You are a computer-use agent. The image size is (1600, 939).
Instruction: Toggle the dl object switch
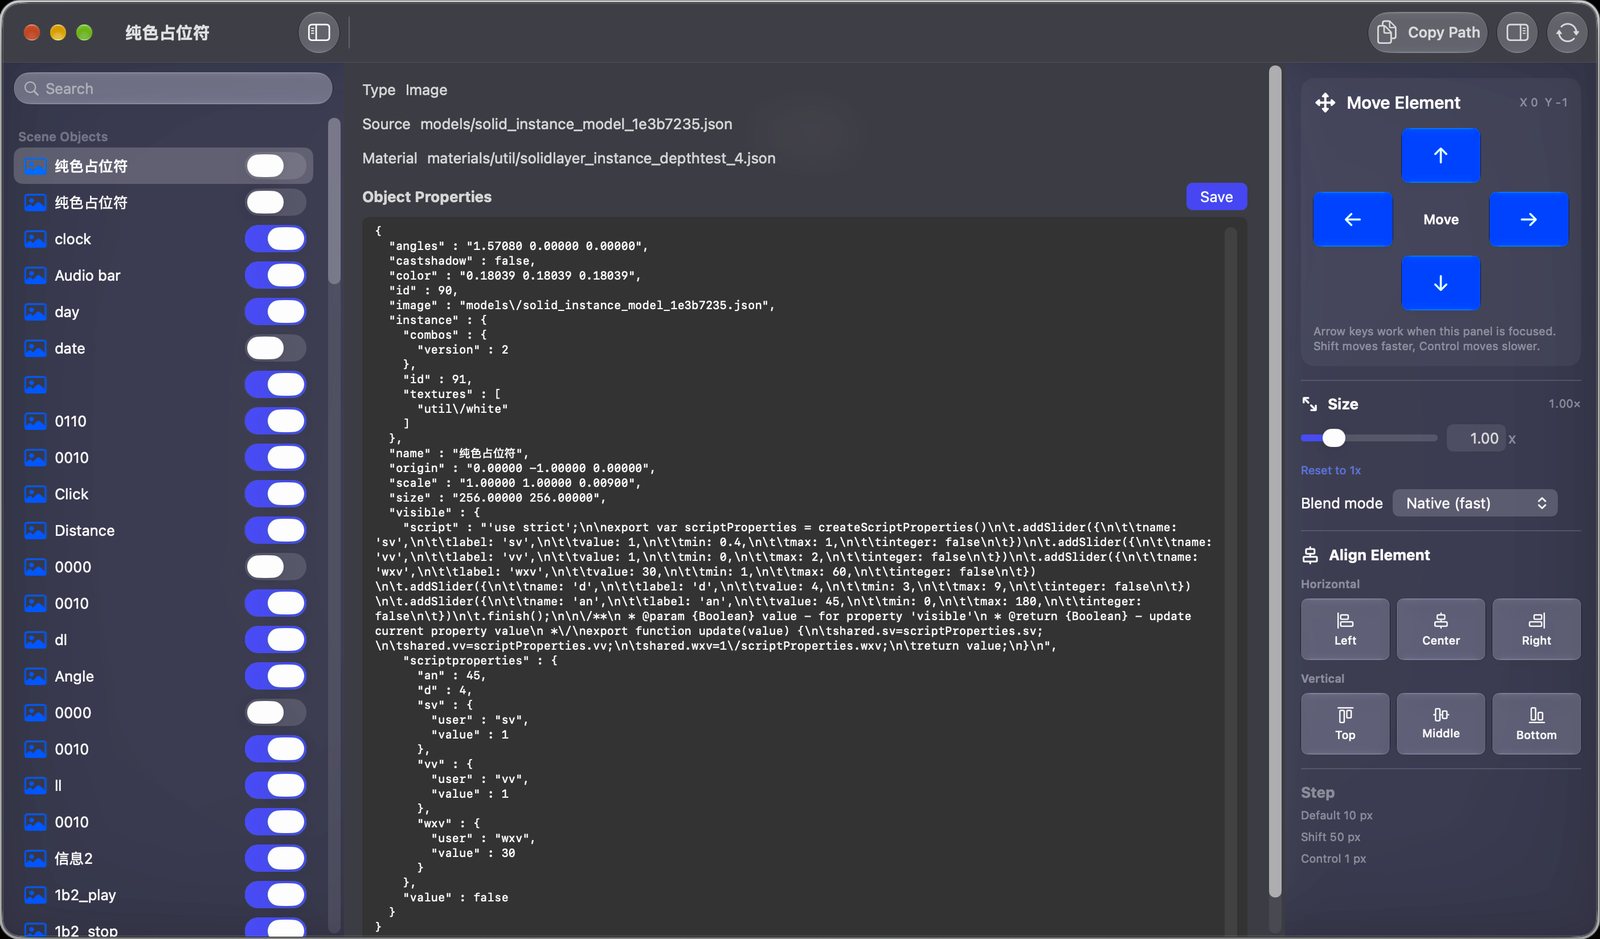[x=276, y=640]
